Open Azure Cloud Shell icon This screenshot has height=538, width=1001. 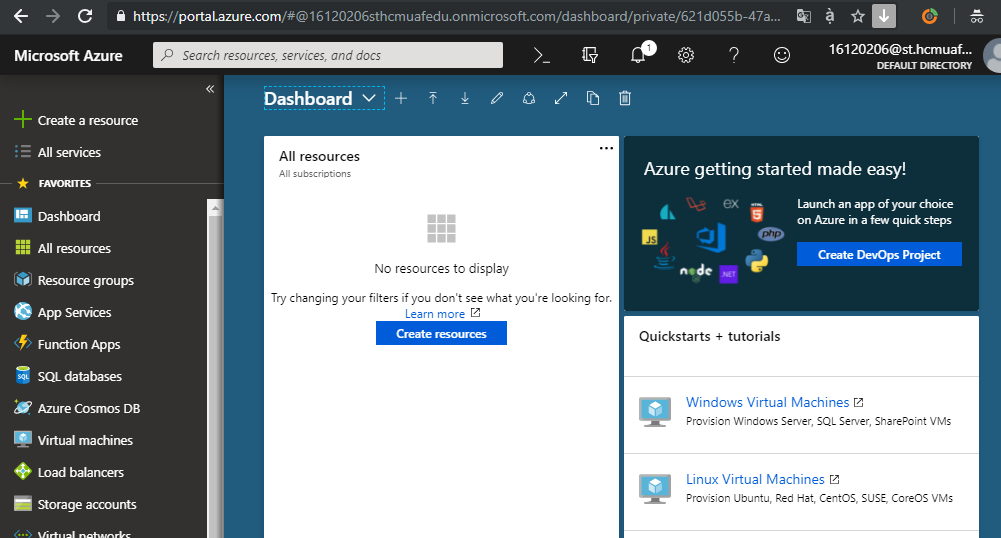click(541, 56)
